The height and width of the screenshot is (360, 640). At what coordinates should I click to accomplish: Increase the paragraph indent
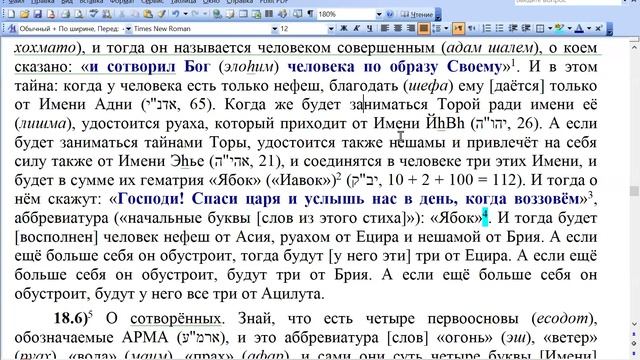526,28
